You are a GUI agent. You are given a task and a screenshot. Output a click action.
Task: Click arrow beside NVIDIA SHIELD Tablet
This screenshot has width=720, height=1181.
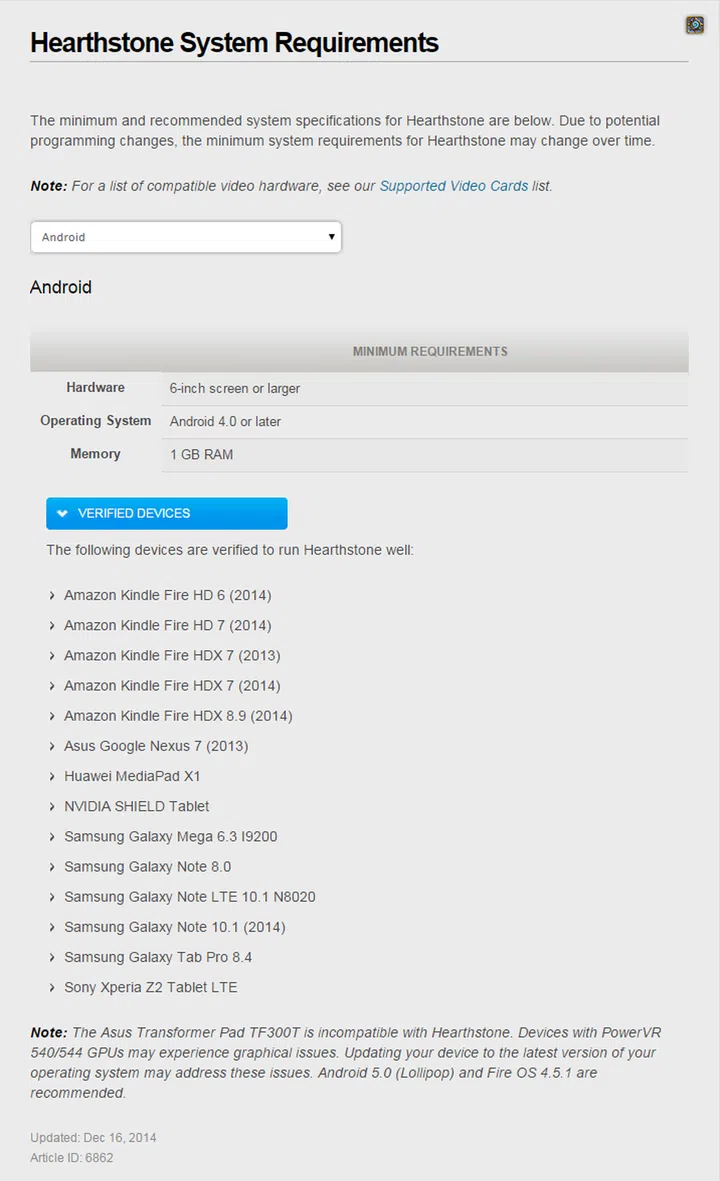52,807
